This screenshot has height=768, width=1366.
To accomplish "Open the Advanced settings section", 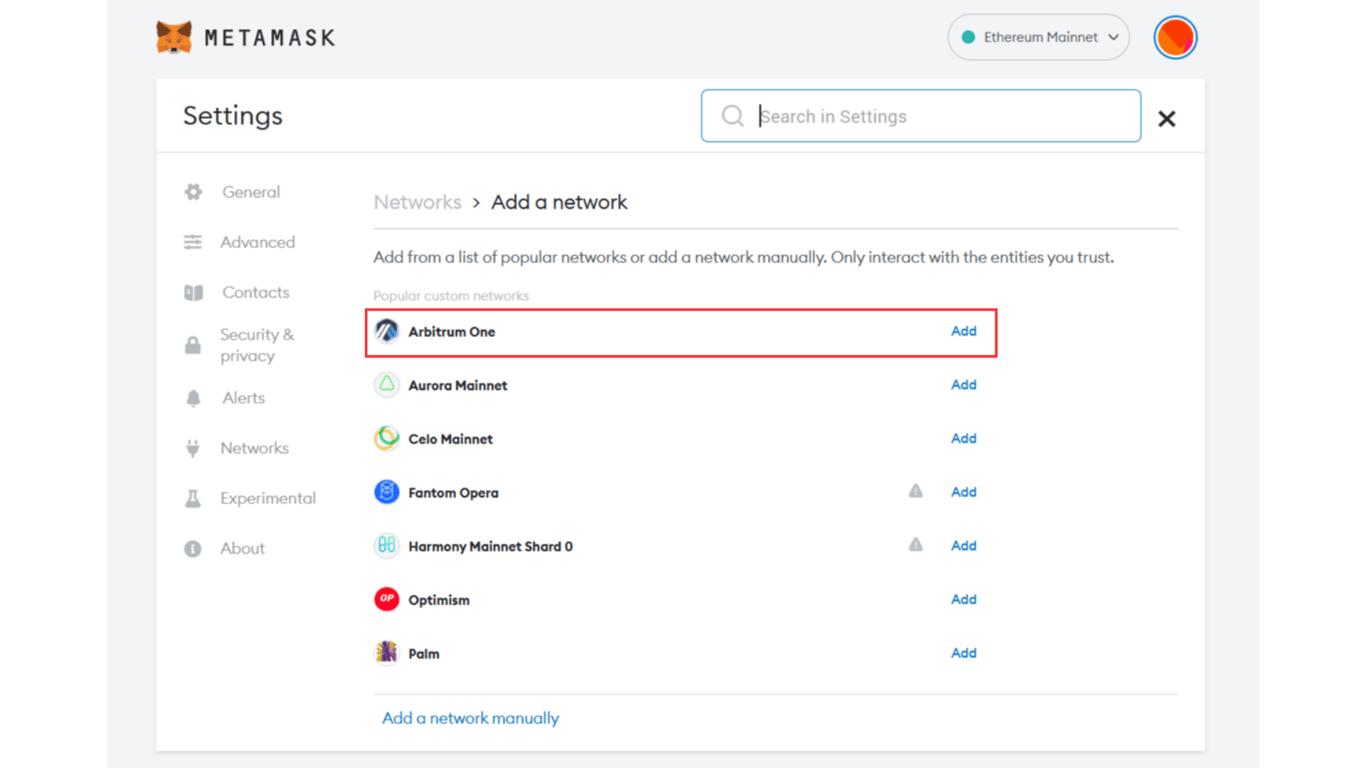I will [257, 241].
